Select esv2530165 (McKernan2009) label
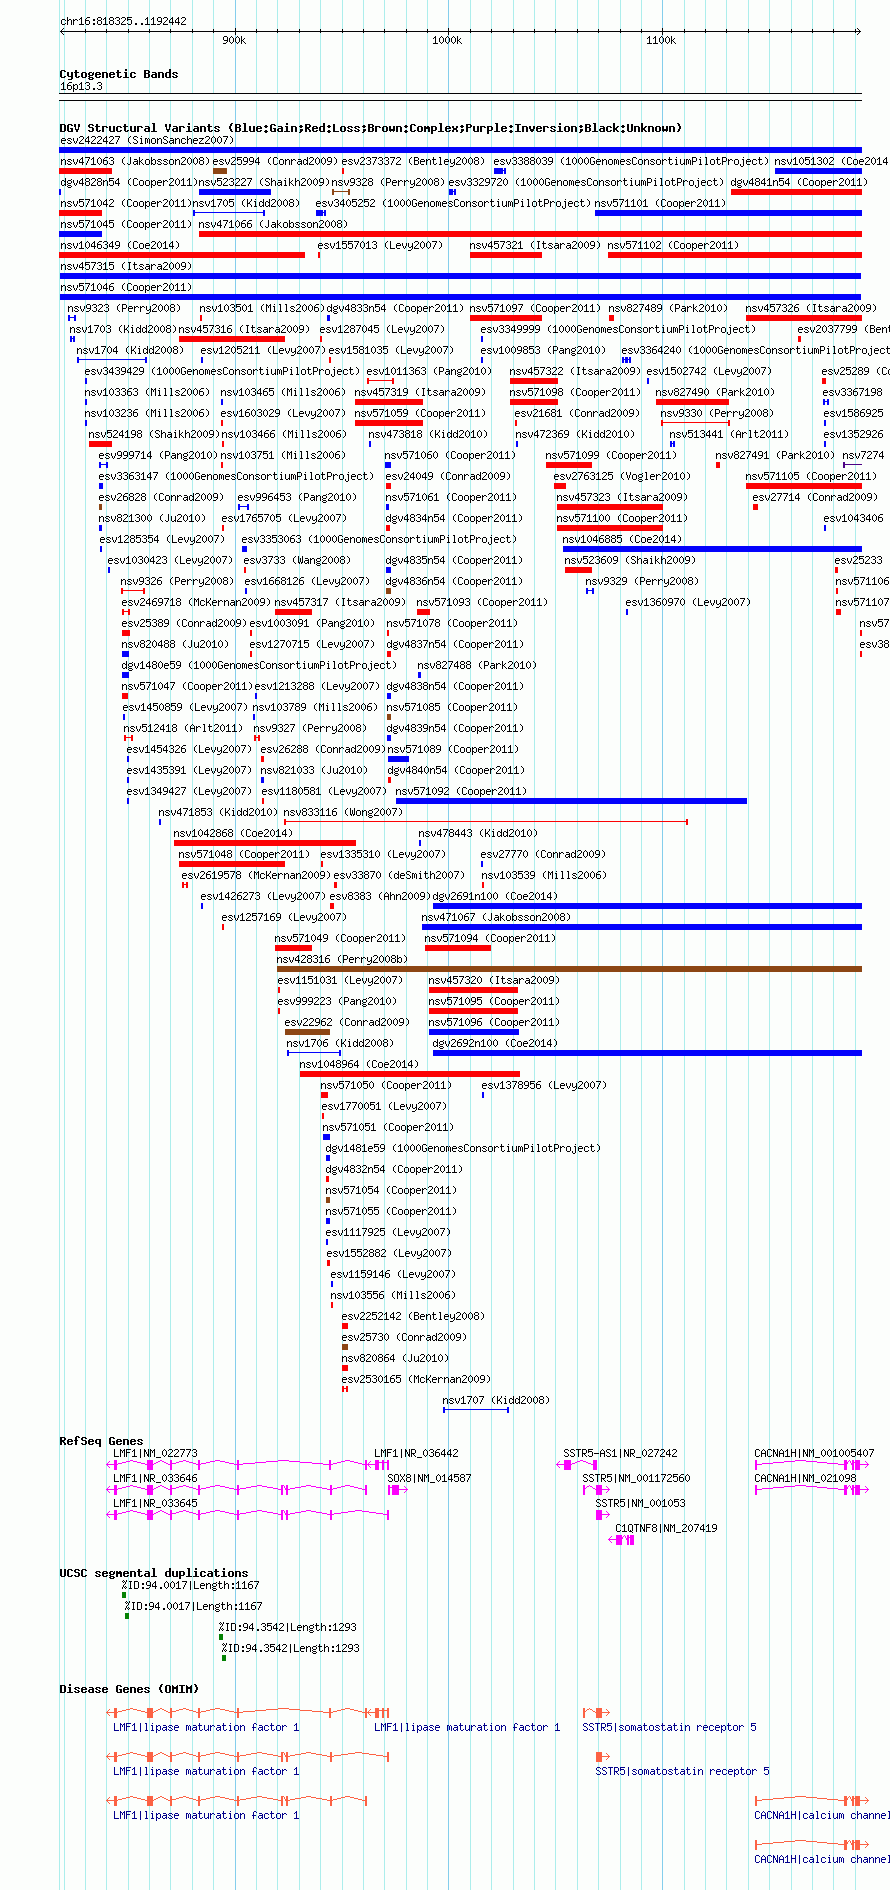The image size is (890, 1890). 416,1379
